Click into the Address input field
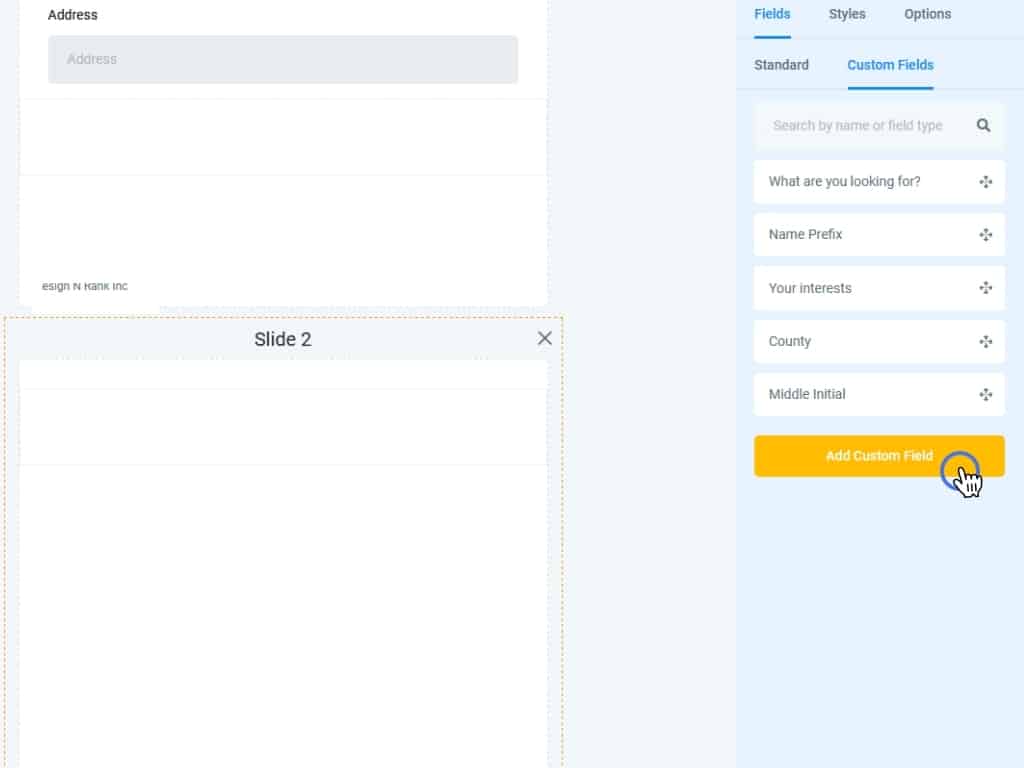Viewport: 1024px width, 768px height. 283,59
